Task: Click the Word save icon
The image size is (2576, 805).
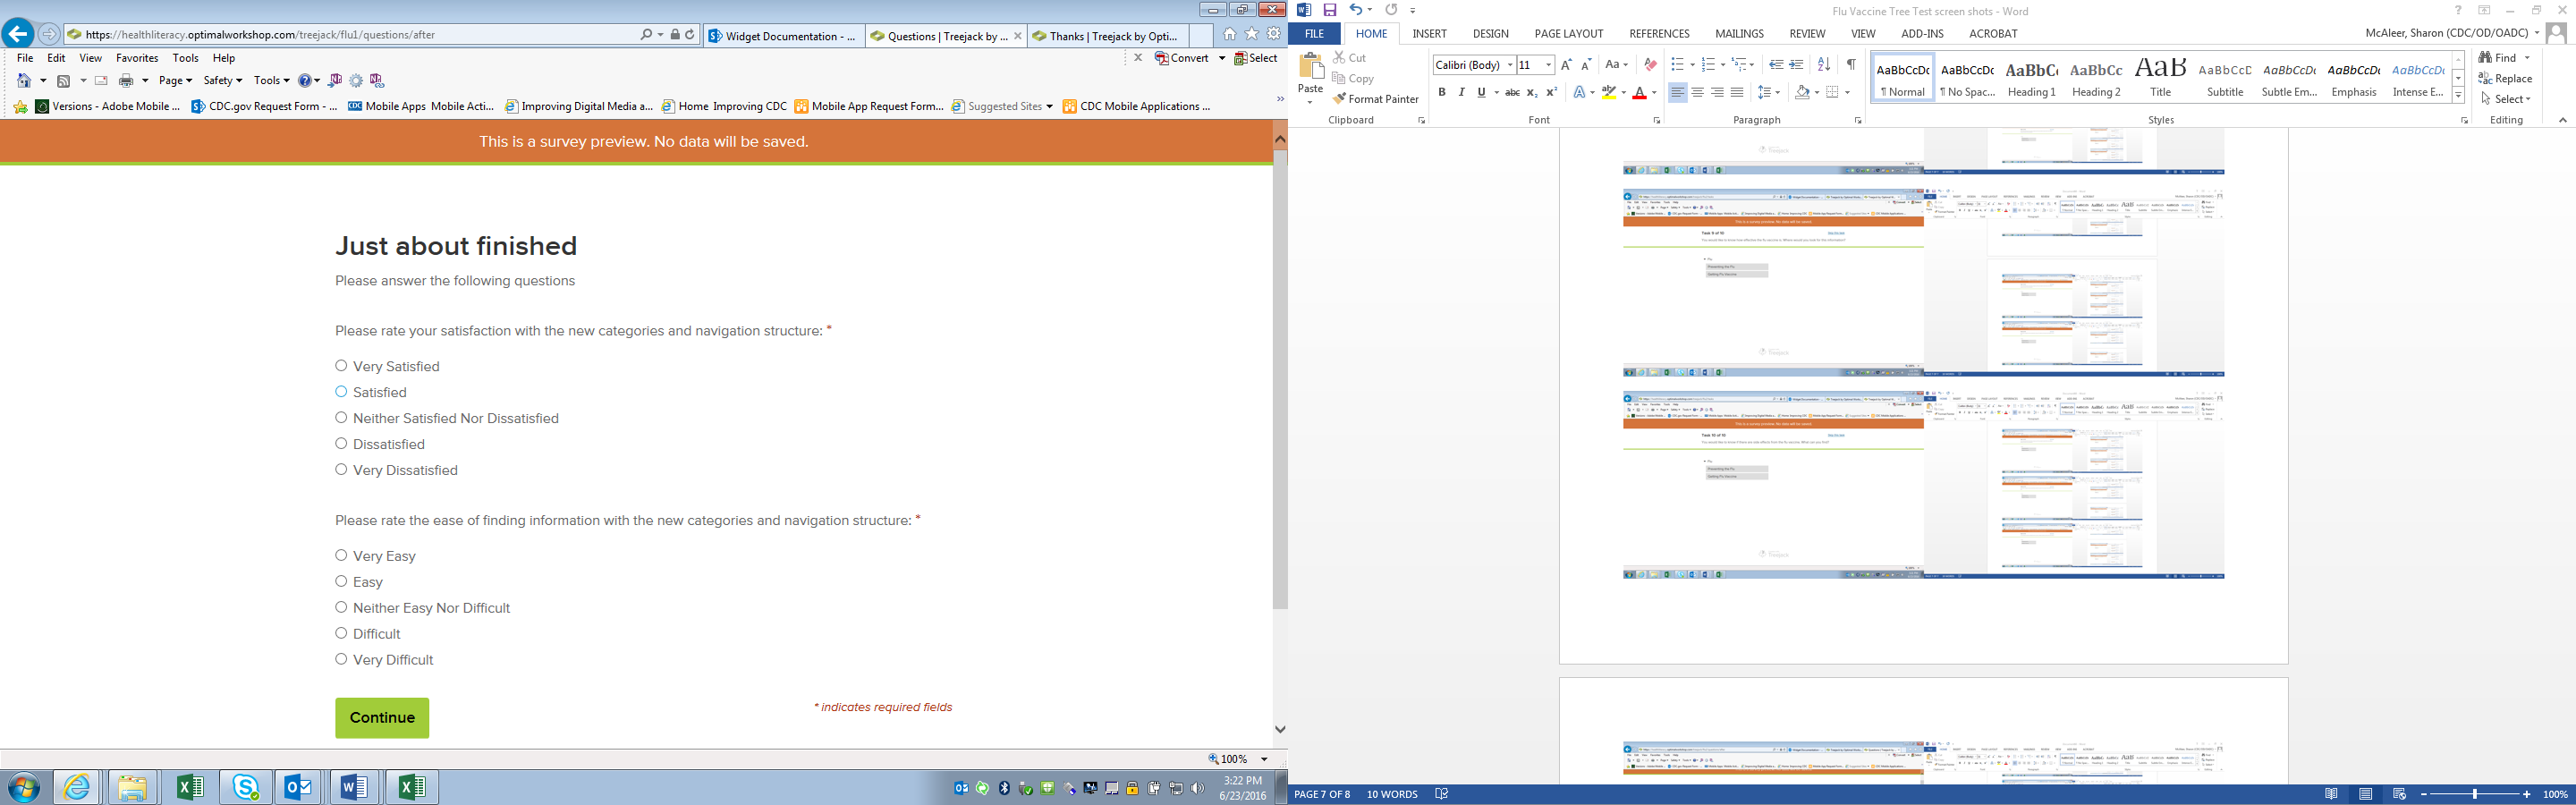Action: point(1330,10)
